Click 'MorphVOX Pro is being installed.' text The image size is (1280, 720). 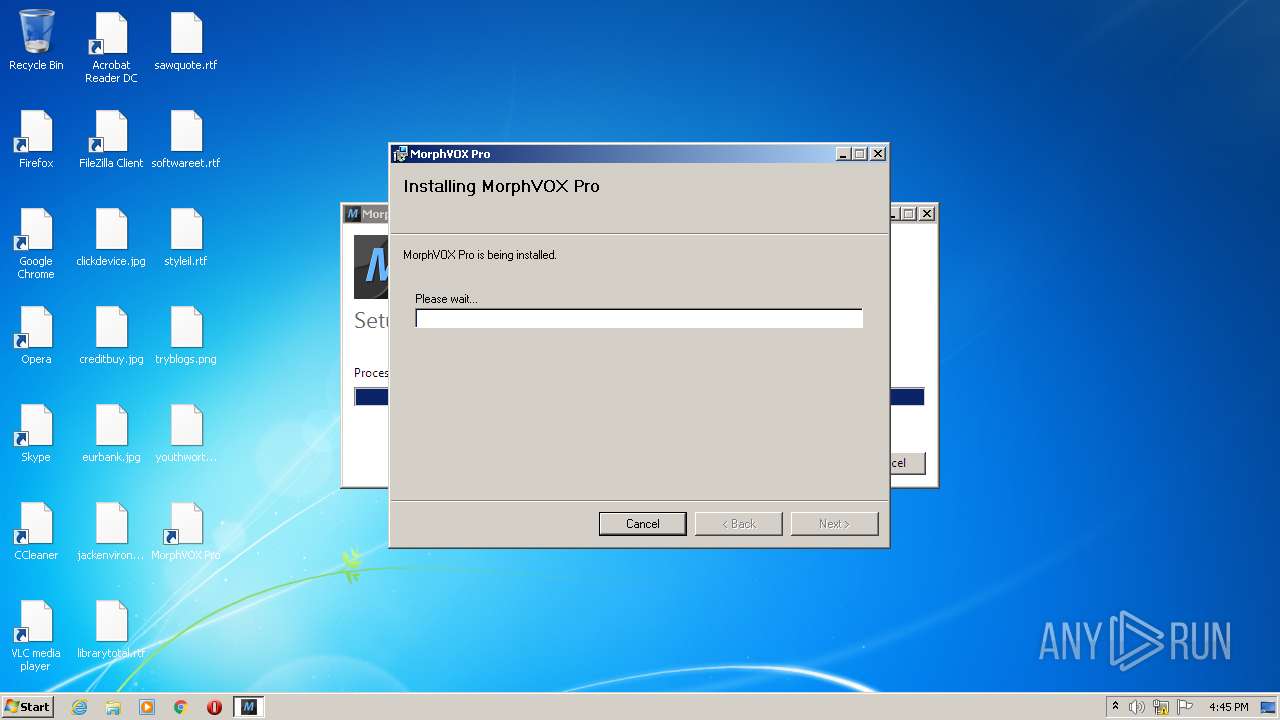tap(480, 255)
